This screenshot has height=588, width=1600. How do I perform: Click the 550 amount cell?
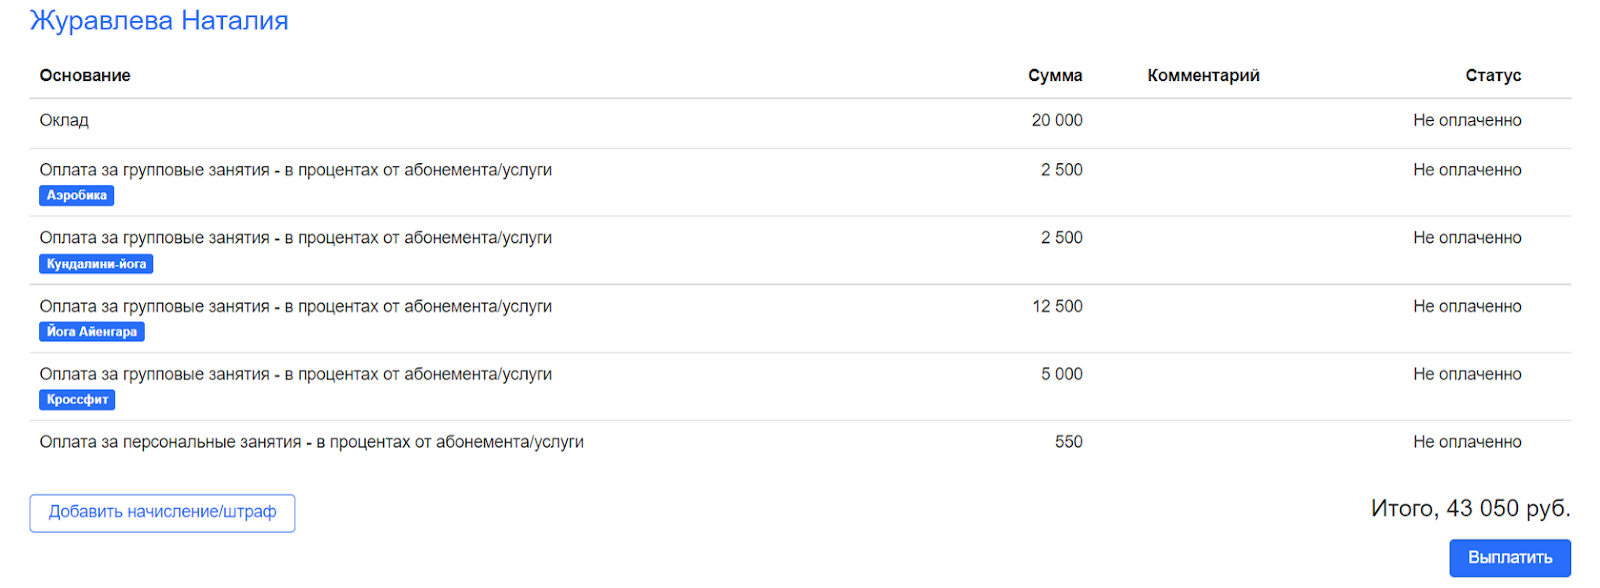click(1068, 442)
